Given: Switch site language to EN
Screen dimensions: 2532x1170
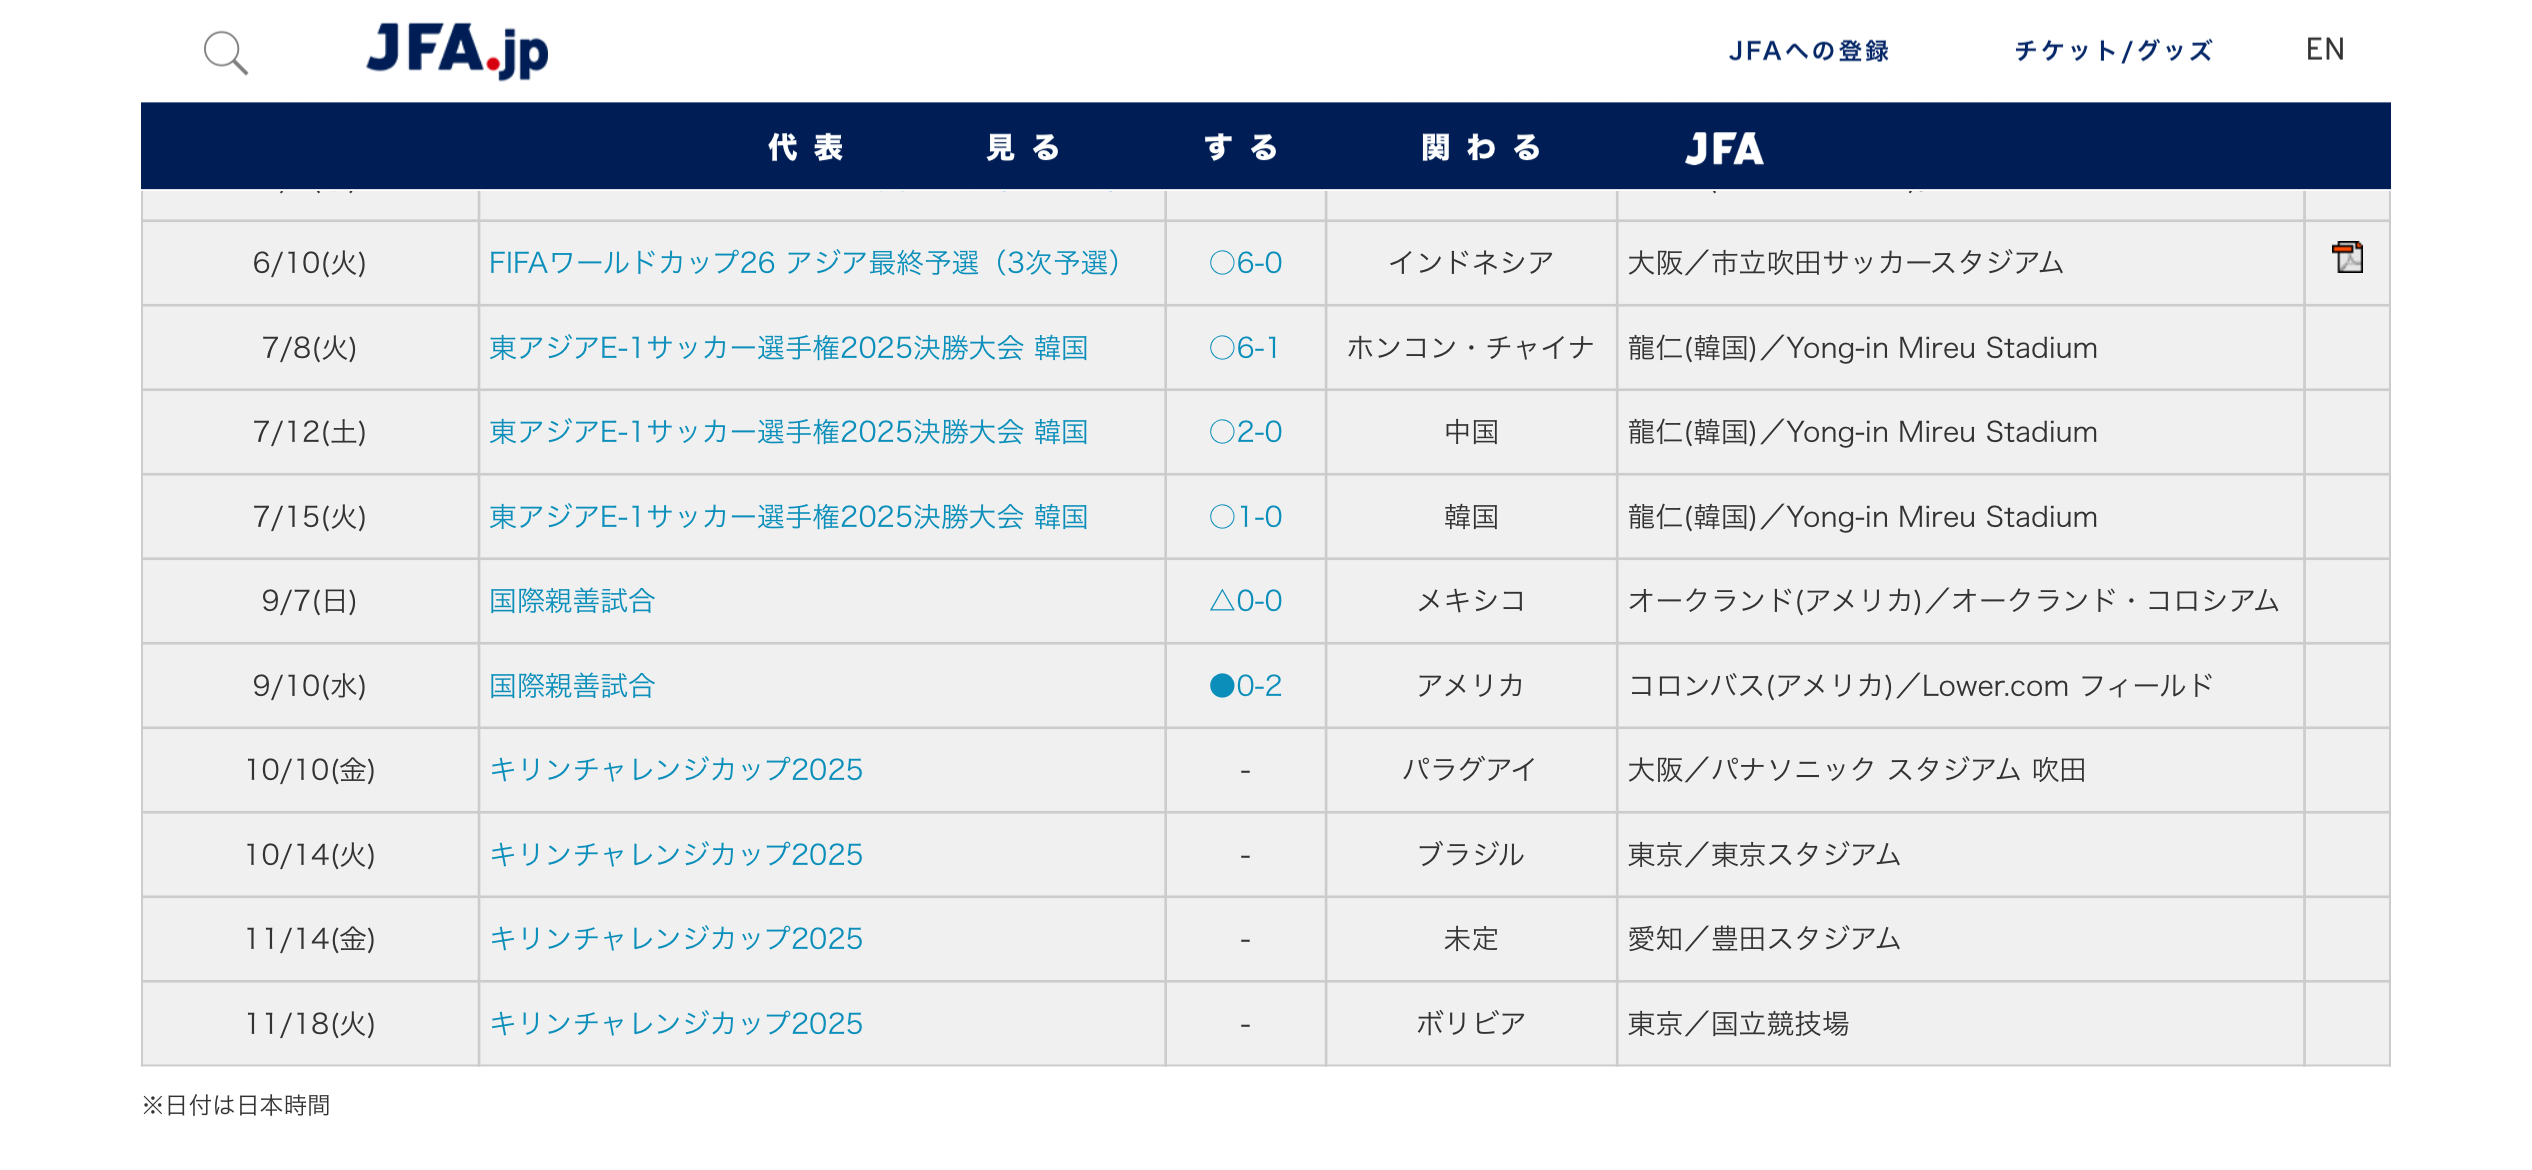Looking at the screenshot, I should tap(2325, 50).
